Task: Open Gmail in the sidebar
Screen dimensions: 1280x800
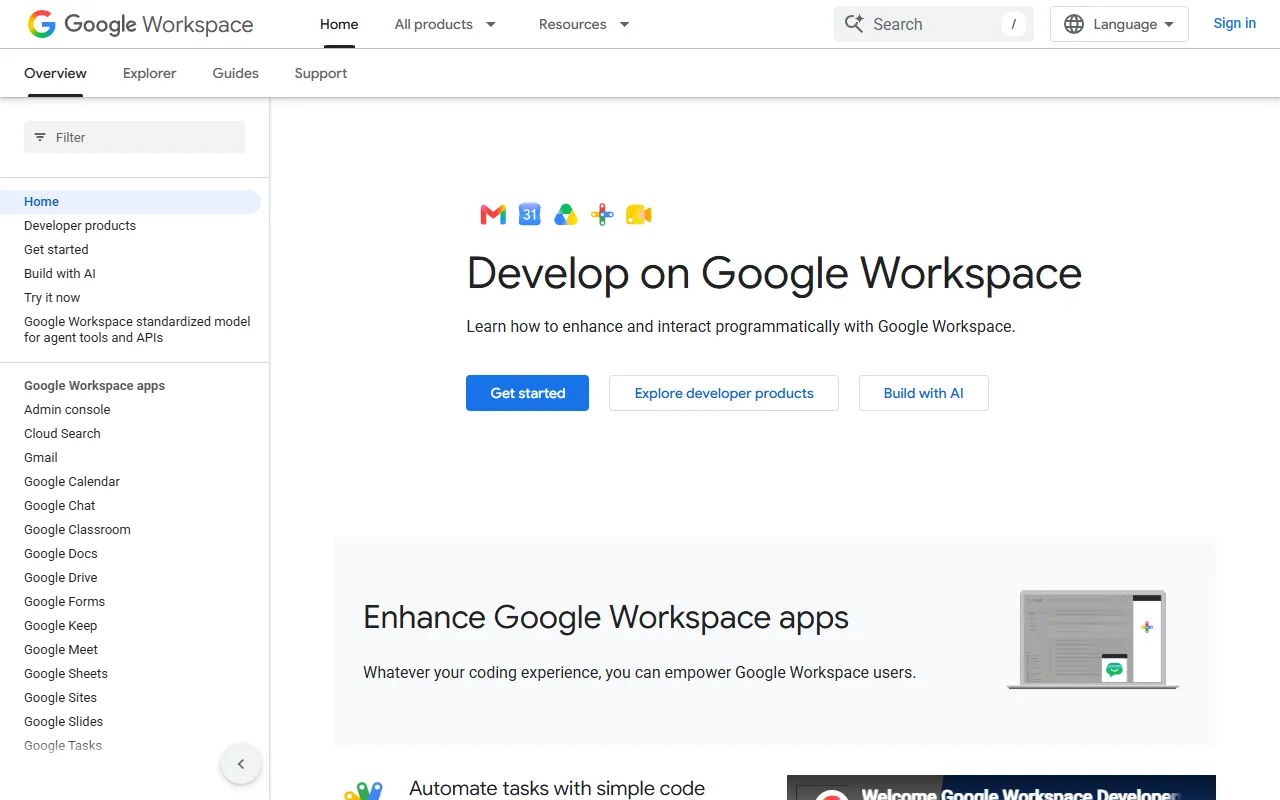Action: [41, 458]
